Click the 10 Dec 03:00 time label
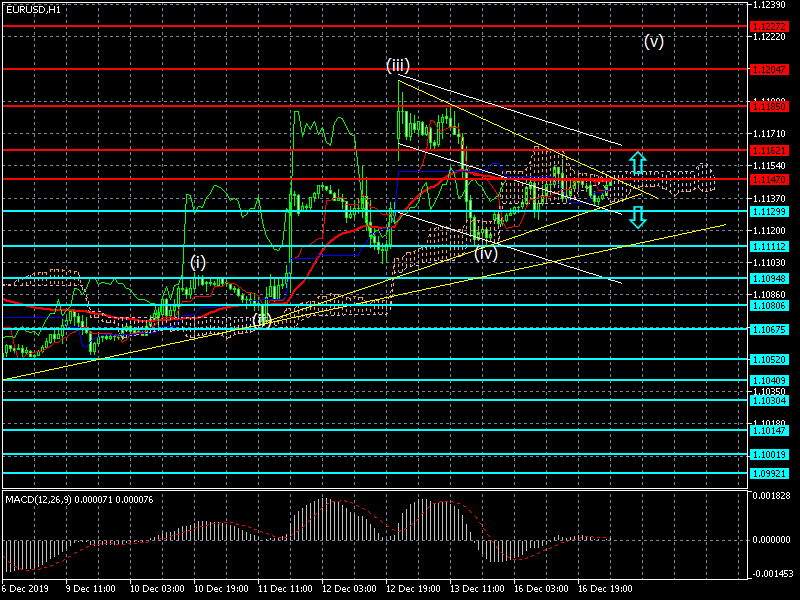 click(x=157, y=588)
